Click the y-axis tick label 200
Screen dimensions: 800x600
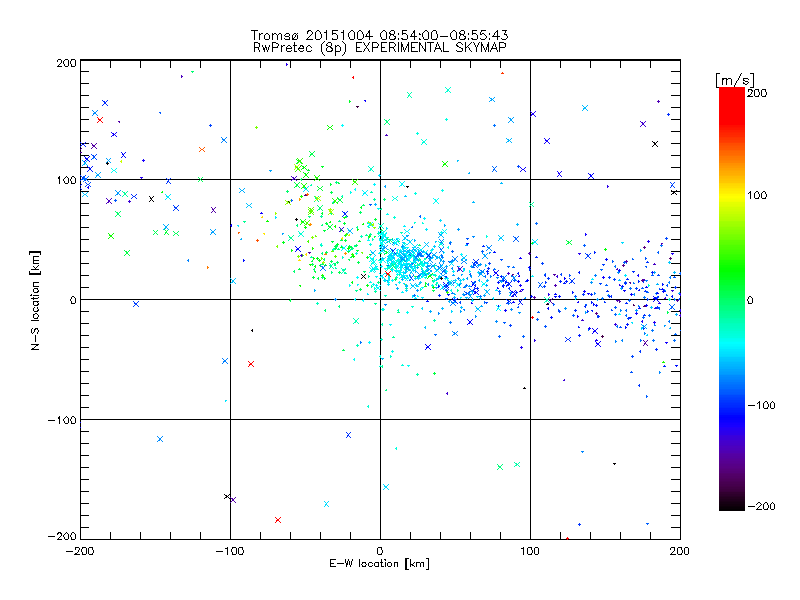(66, 63)
